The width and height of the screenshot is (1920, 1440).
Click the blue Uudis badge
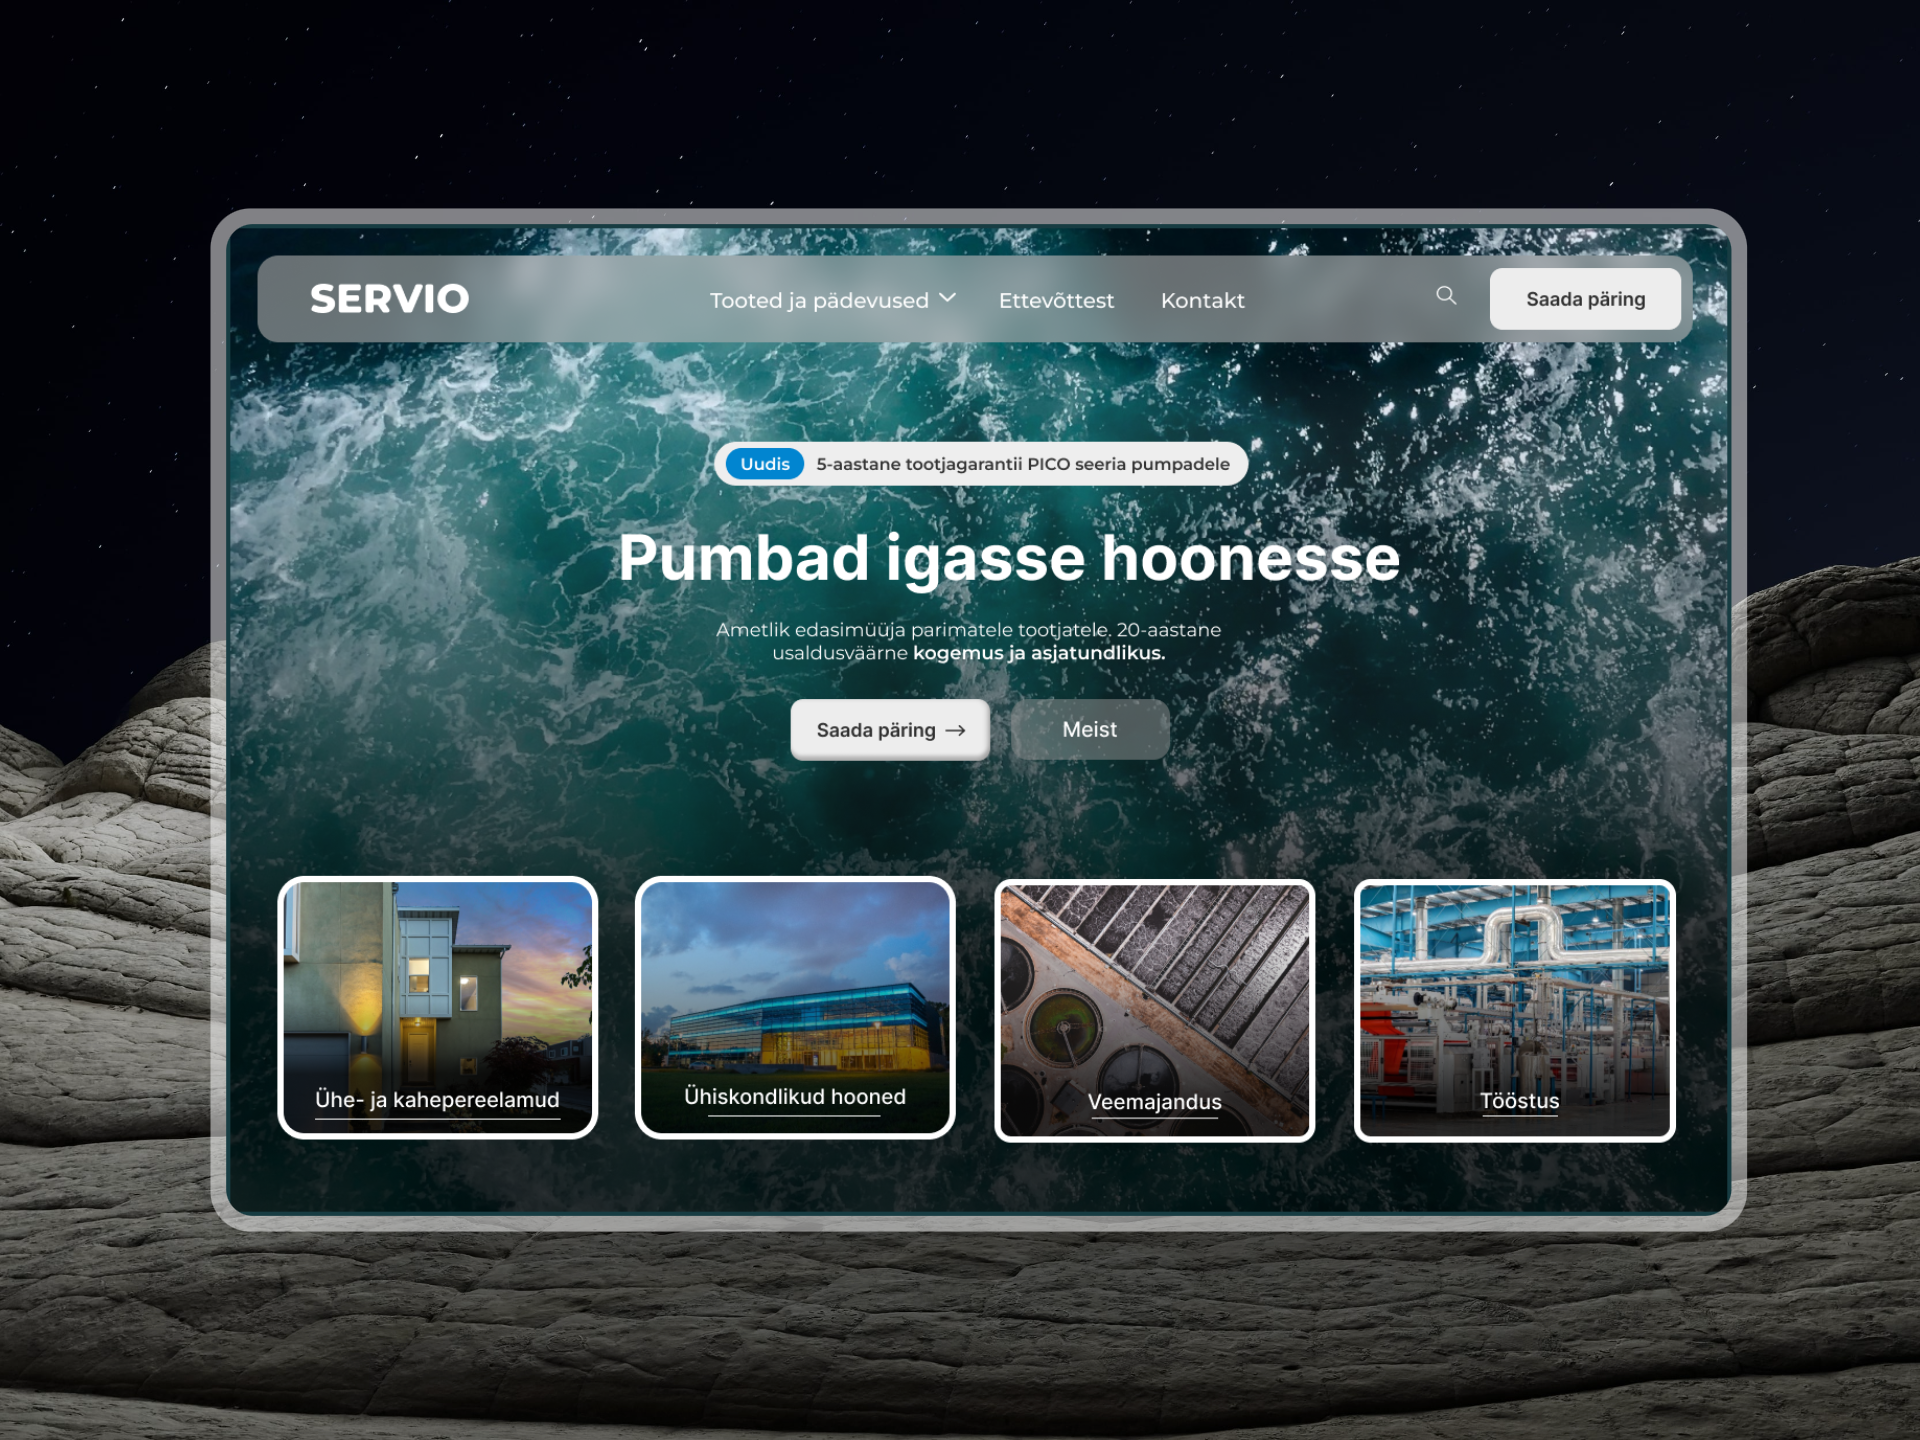point(765,464)
